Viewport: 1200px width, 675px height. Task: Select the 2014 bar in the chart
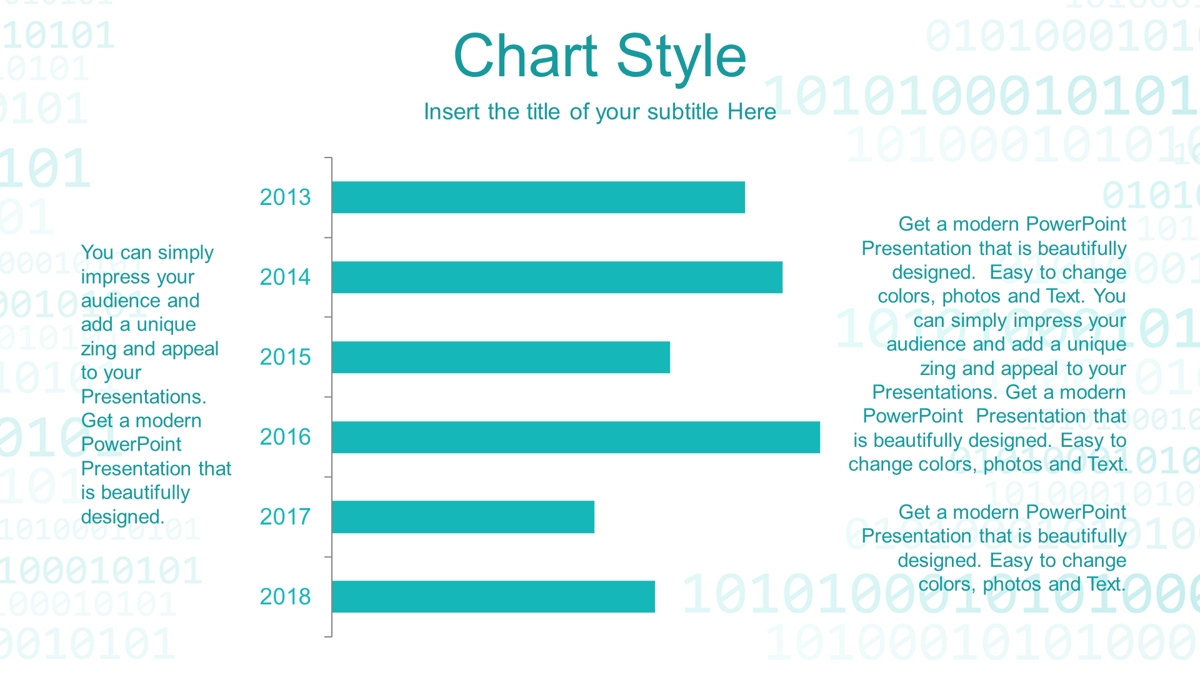(x=557, y=277)
